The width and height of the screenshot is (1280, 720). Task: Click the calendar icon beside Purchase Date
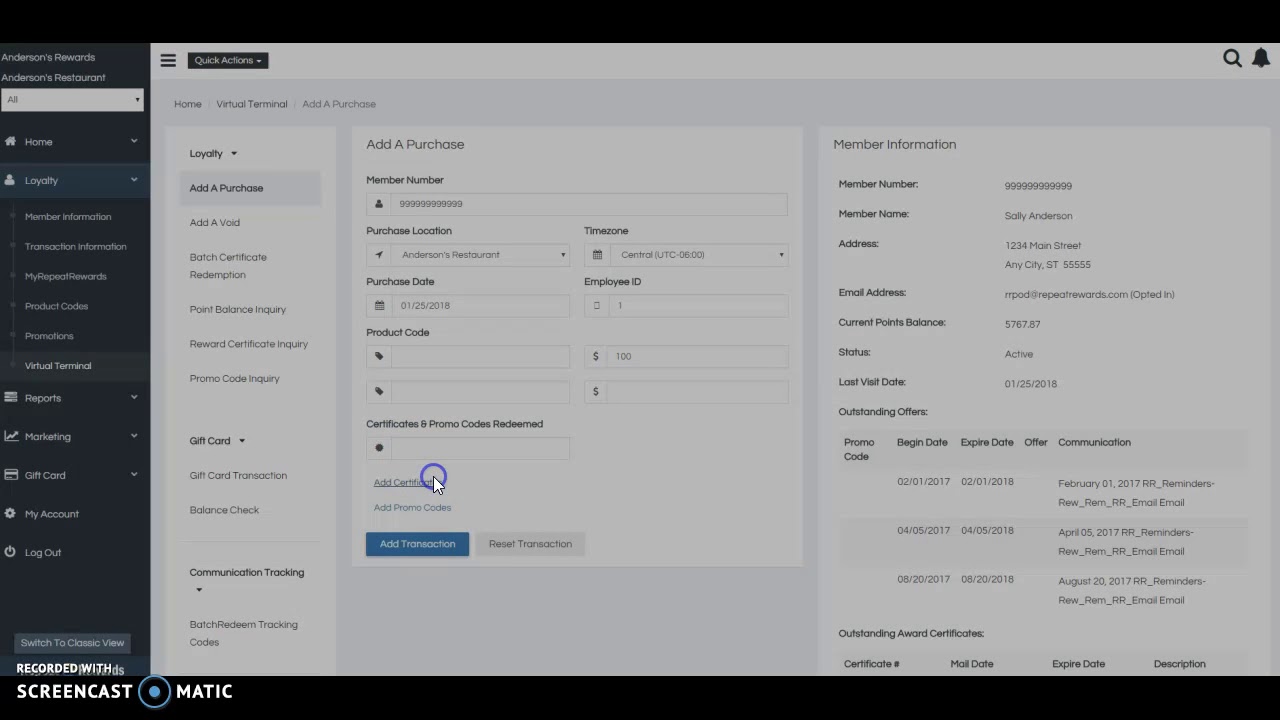379,306
